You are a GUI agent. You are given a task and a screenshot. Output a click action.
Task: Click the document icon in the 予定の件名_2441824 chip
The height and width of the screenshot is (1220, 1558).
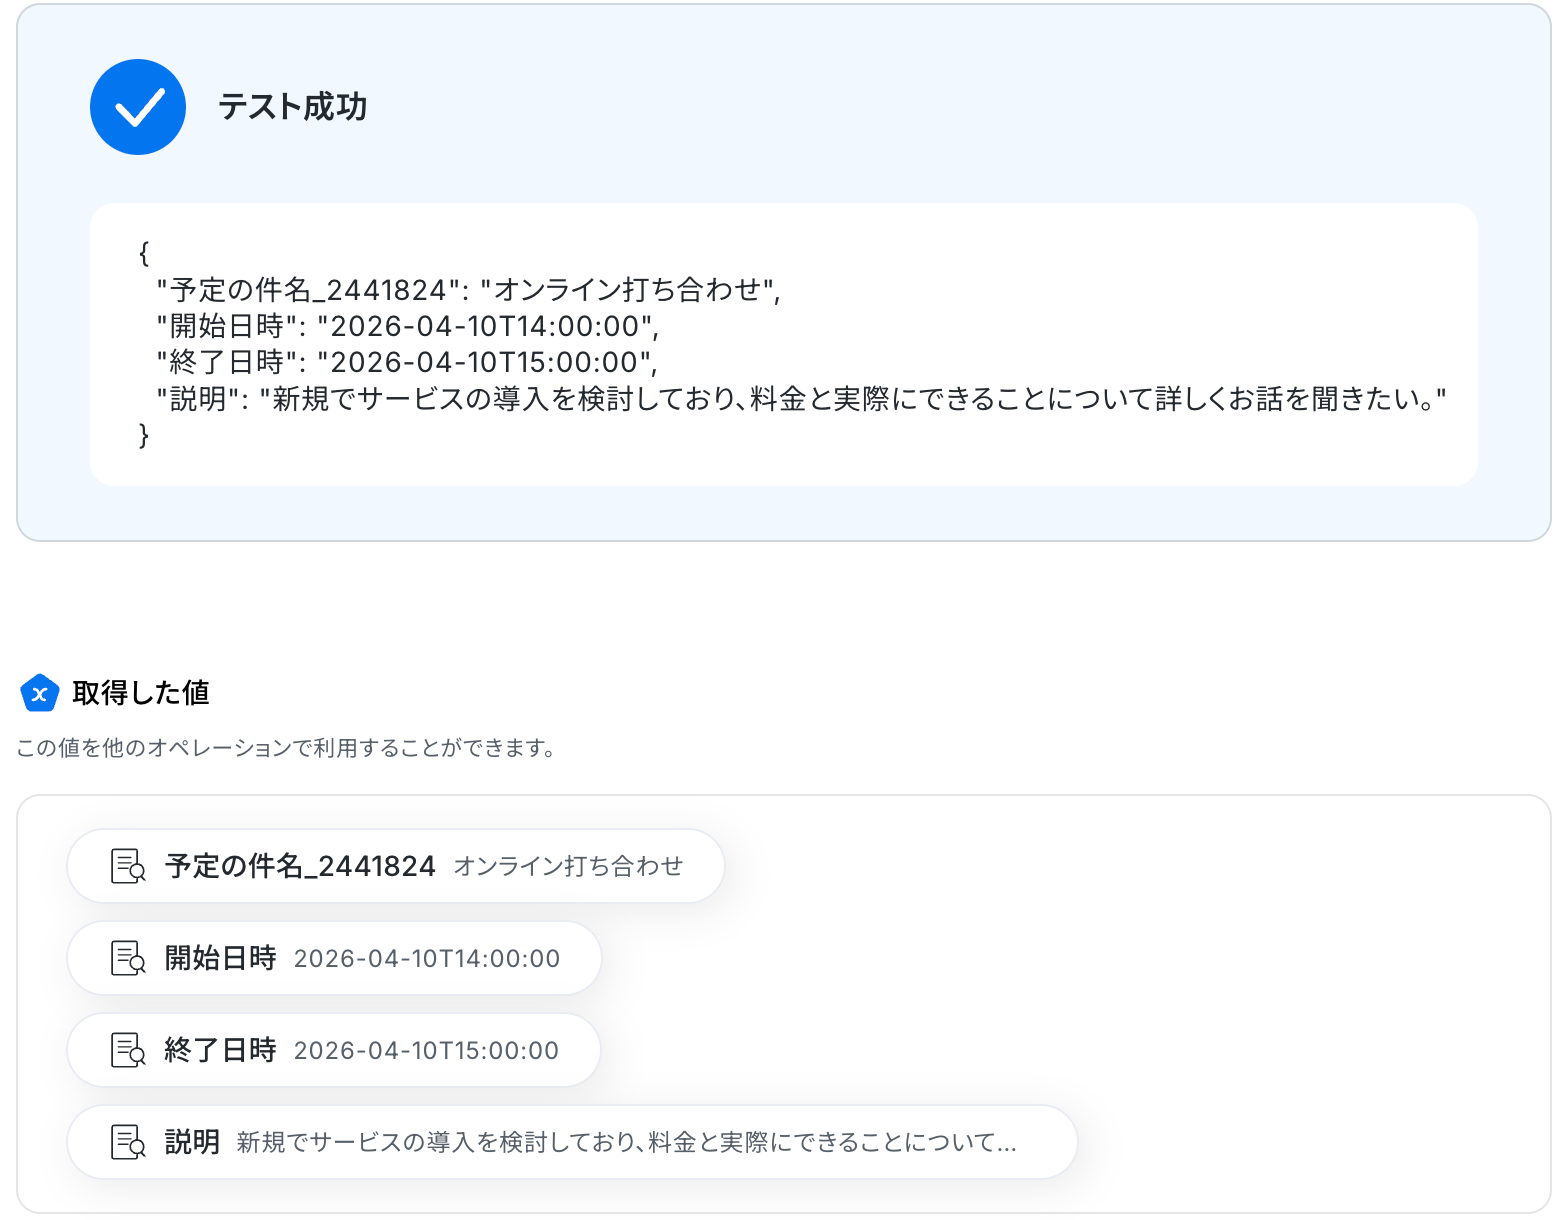point(128,866)
